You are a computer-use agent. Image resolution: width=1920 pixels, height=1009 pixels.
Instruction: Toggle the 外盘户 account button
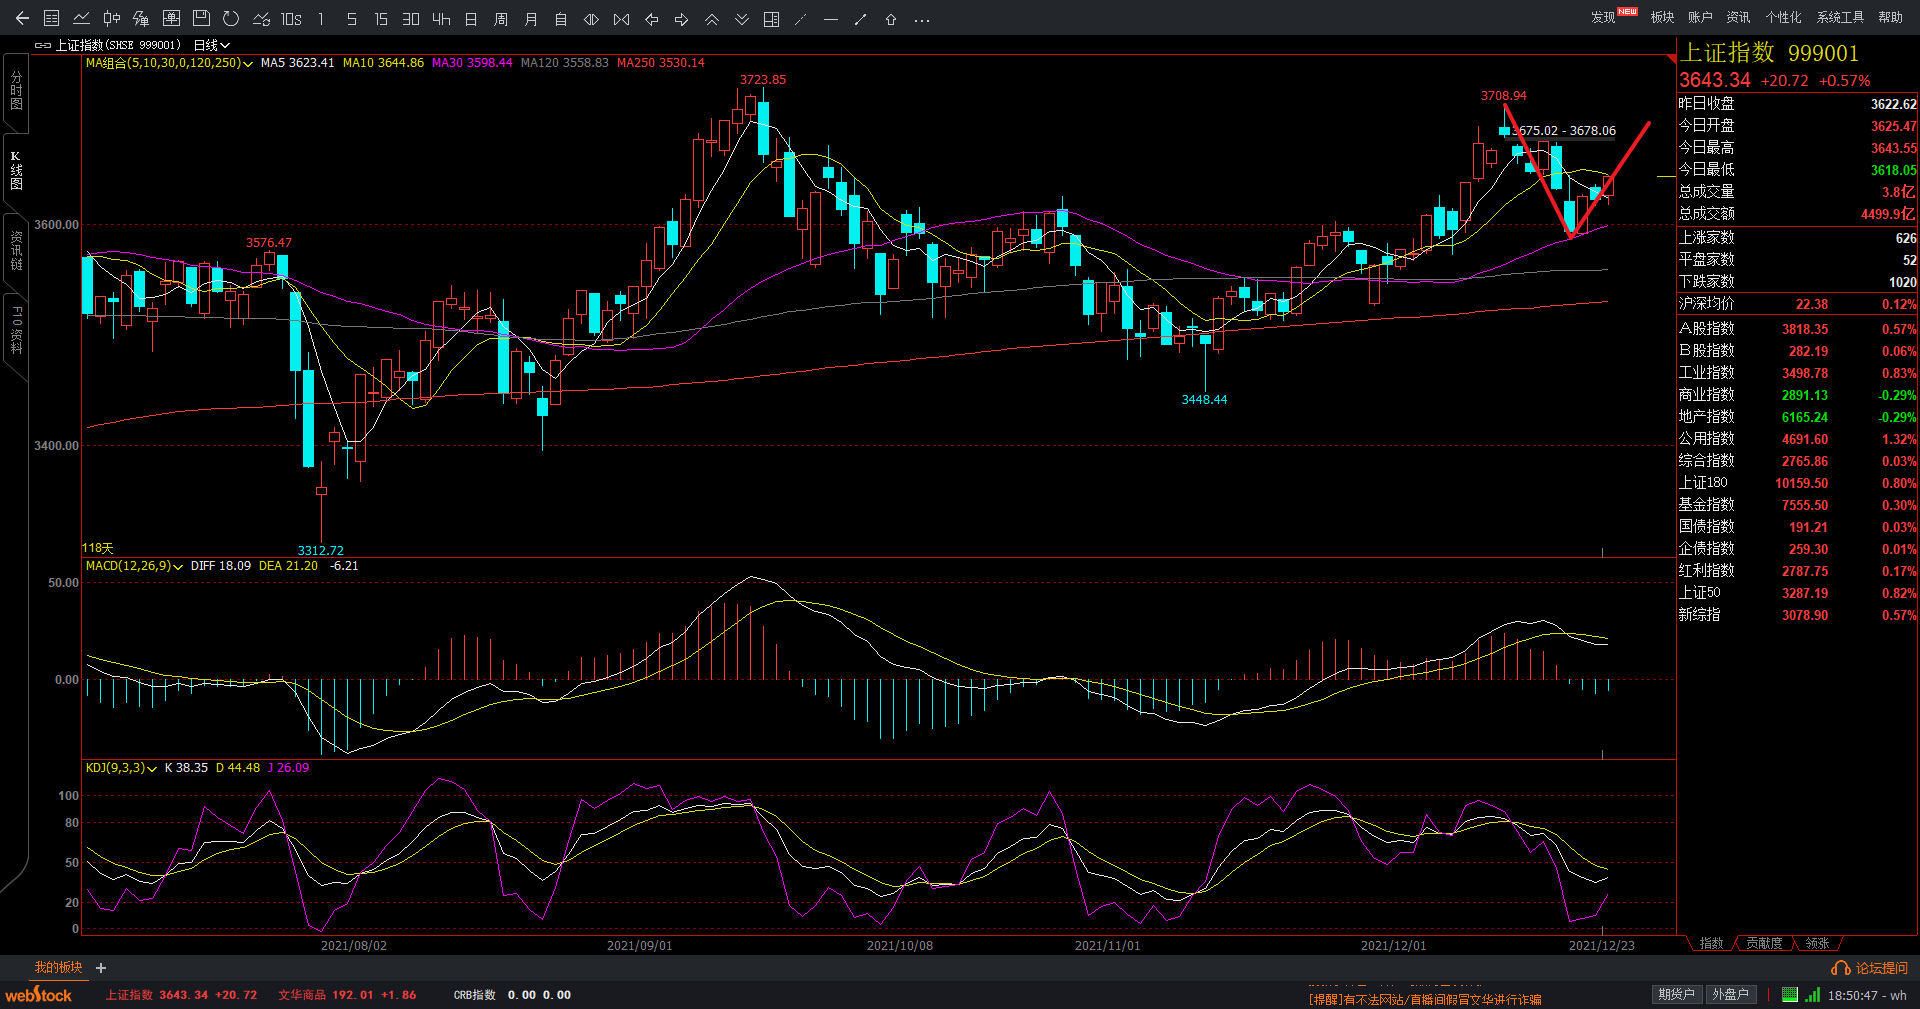[1730, 995]
